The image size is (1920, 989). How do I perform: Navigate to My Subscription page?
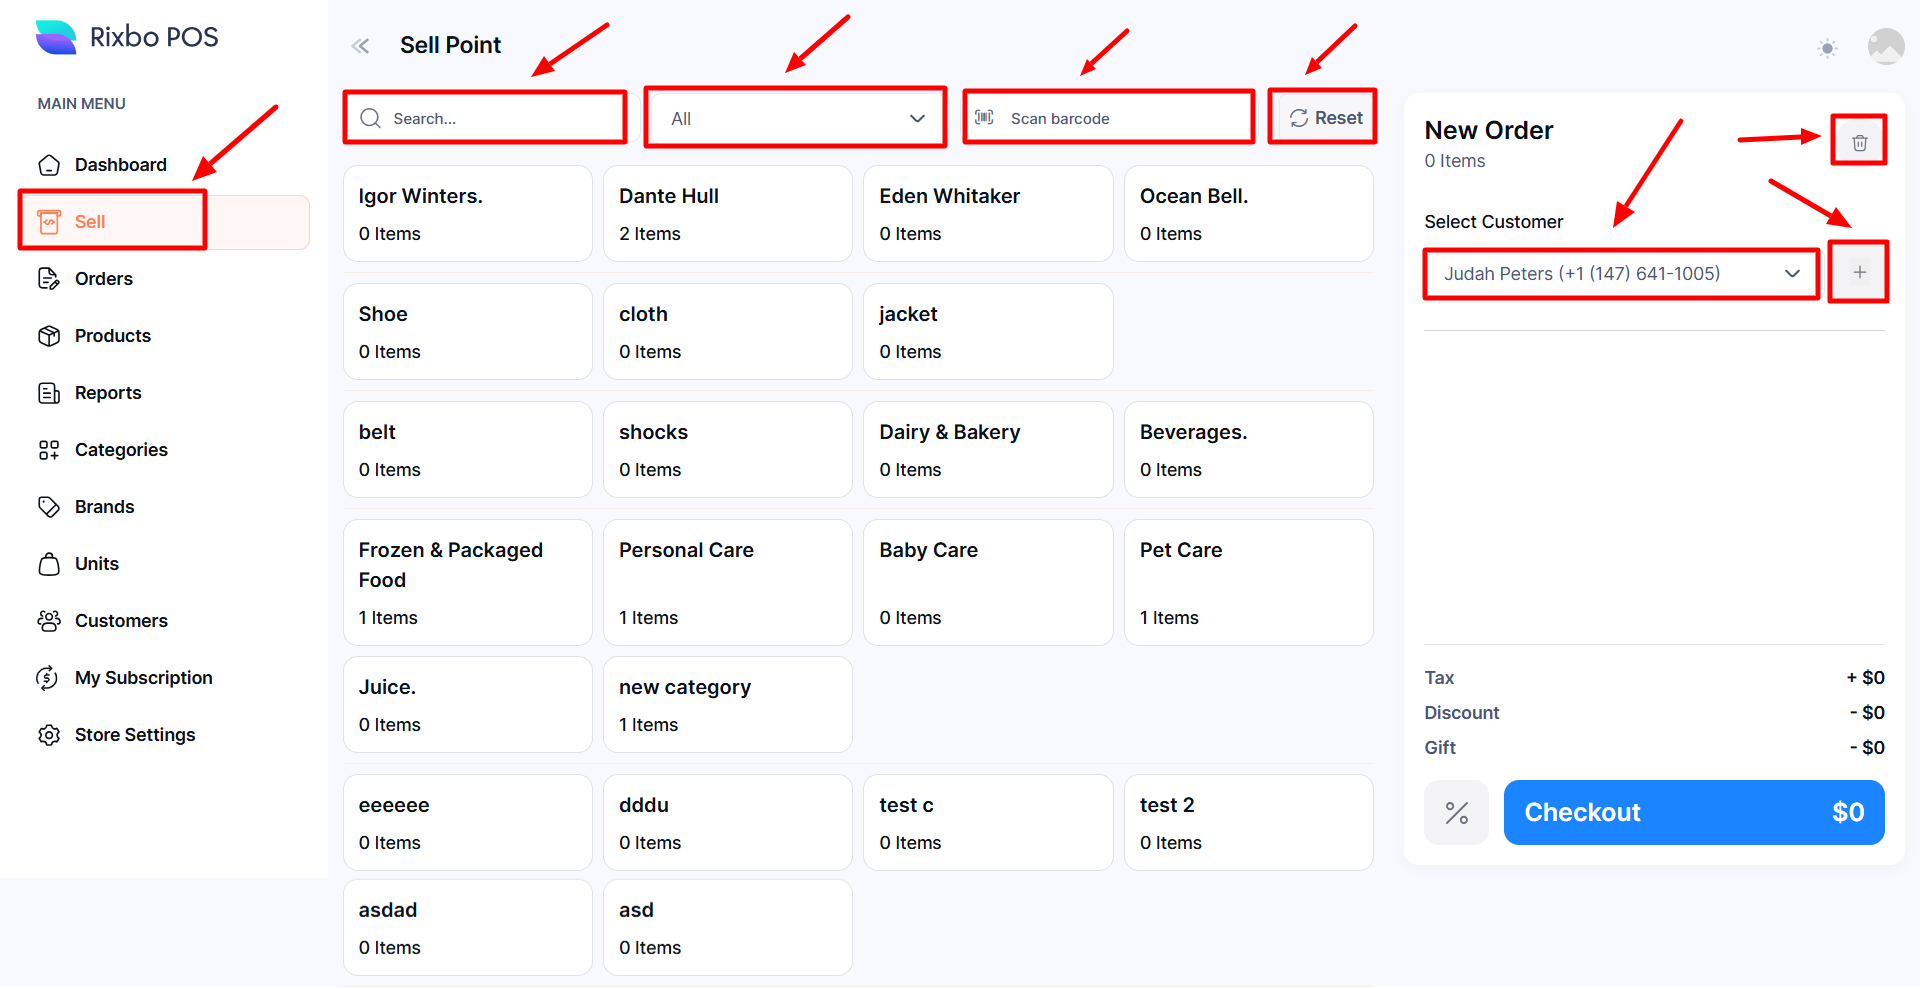click(143, 678)
